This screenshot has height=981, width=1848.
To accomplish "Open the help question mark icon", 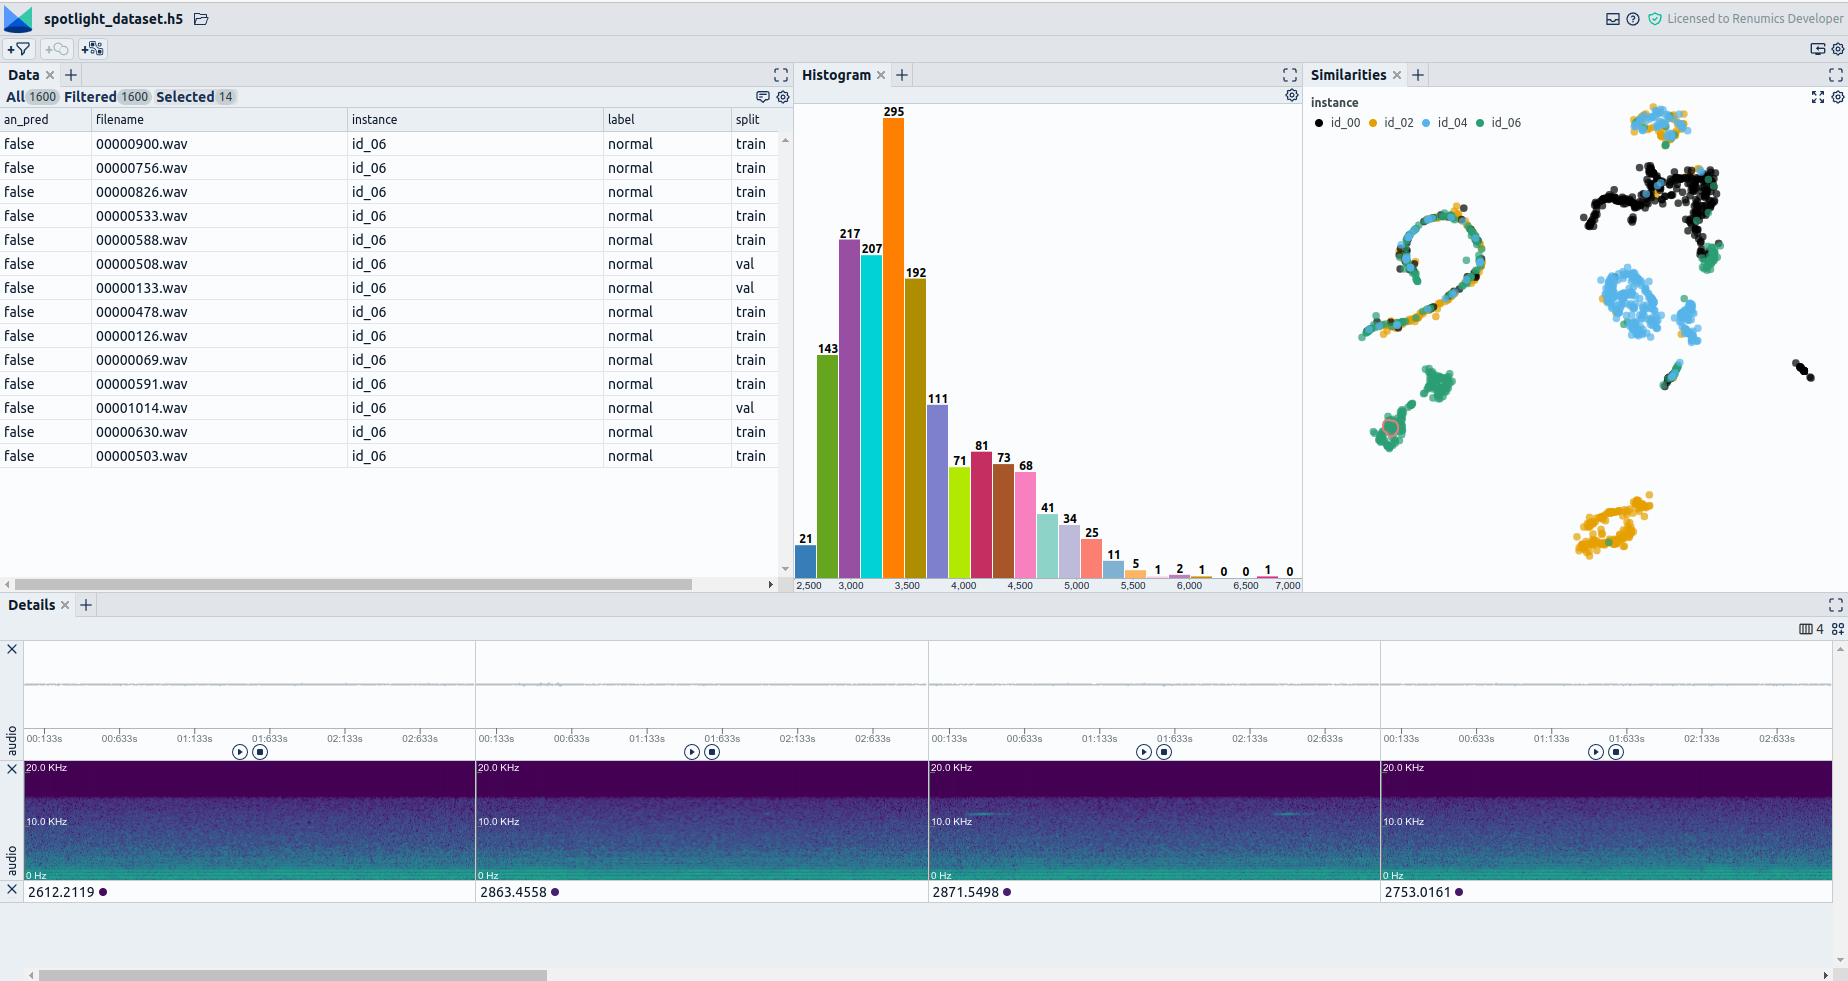I will [x=1633, y=19].
